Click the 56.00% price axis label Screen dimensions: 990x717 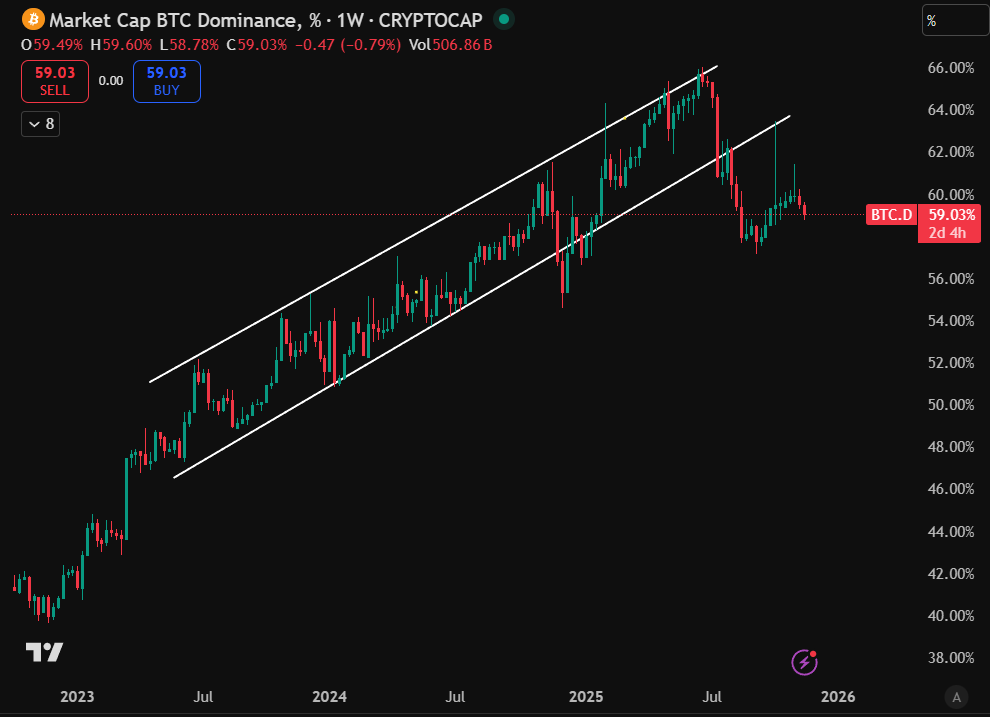tap(951, 278)
